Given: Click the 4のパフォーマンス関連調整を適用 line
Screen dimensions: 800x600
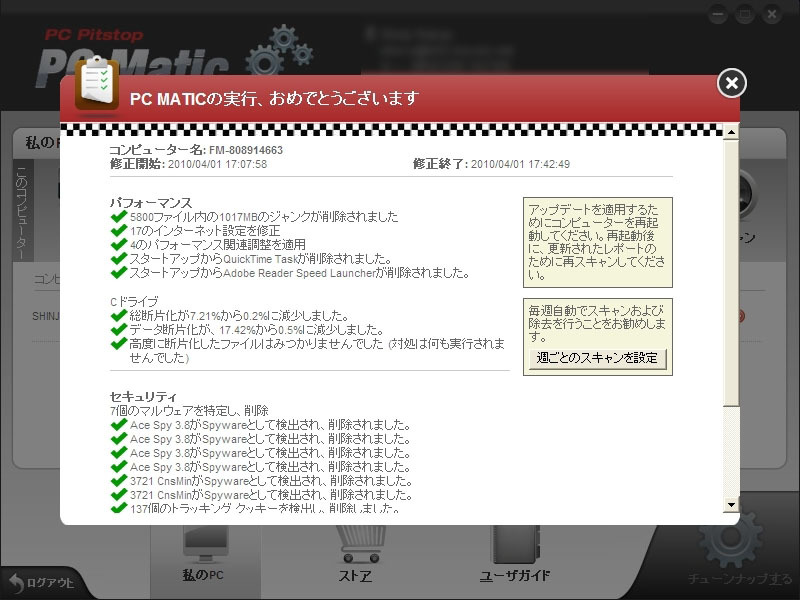Looking at the screenshot, I should point(217,245).
